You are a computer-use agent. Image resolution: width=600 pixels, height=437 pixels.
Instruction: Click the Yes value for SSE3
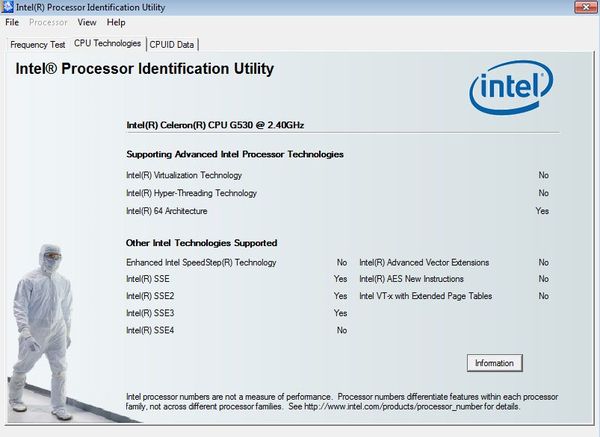(x=341, y=313)
